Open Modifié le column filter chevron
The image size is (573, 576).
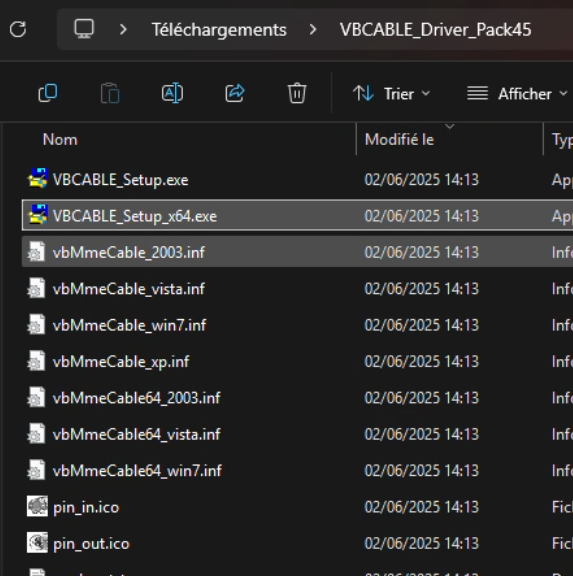[450, 127]
